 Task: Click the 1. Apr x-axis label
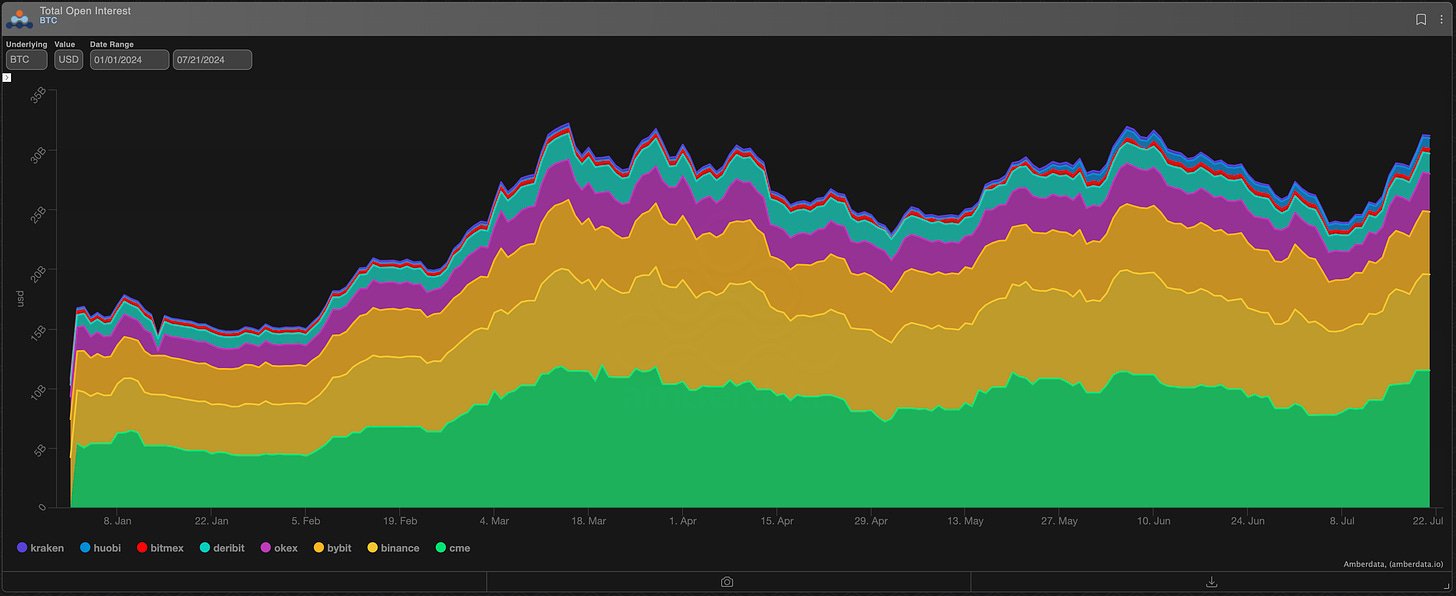[x=683, y=521]
